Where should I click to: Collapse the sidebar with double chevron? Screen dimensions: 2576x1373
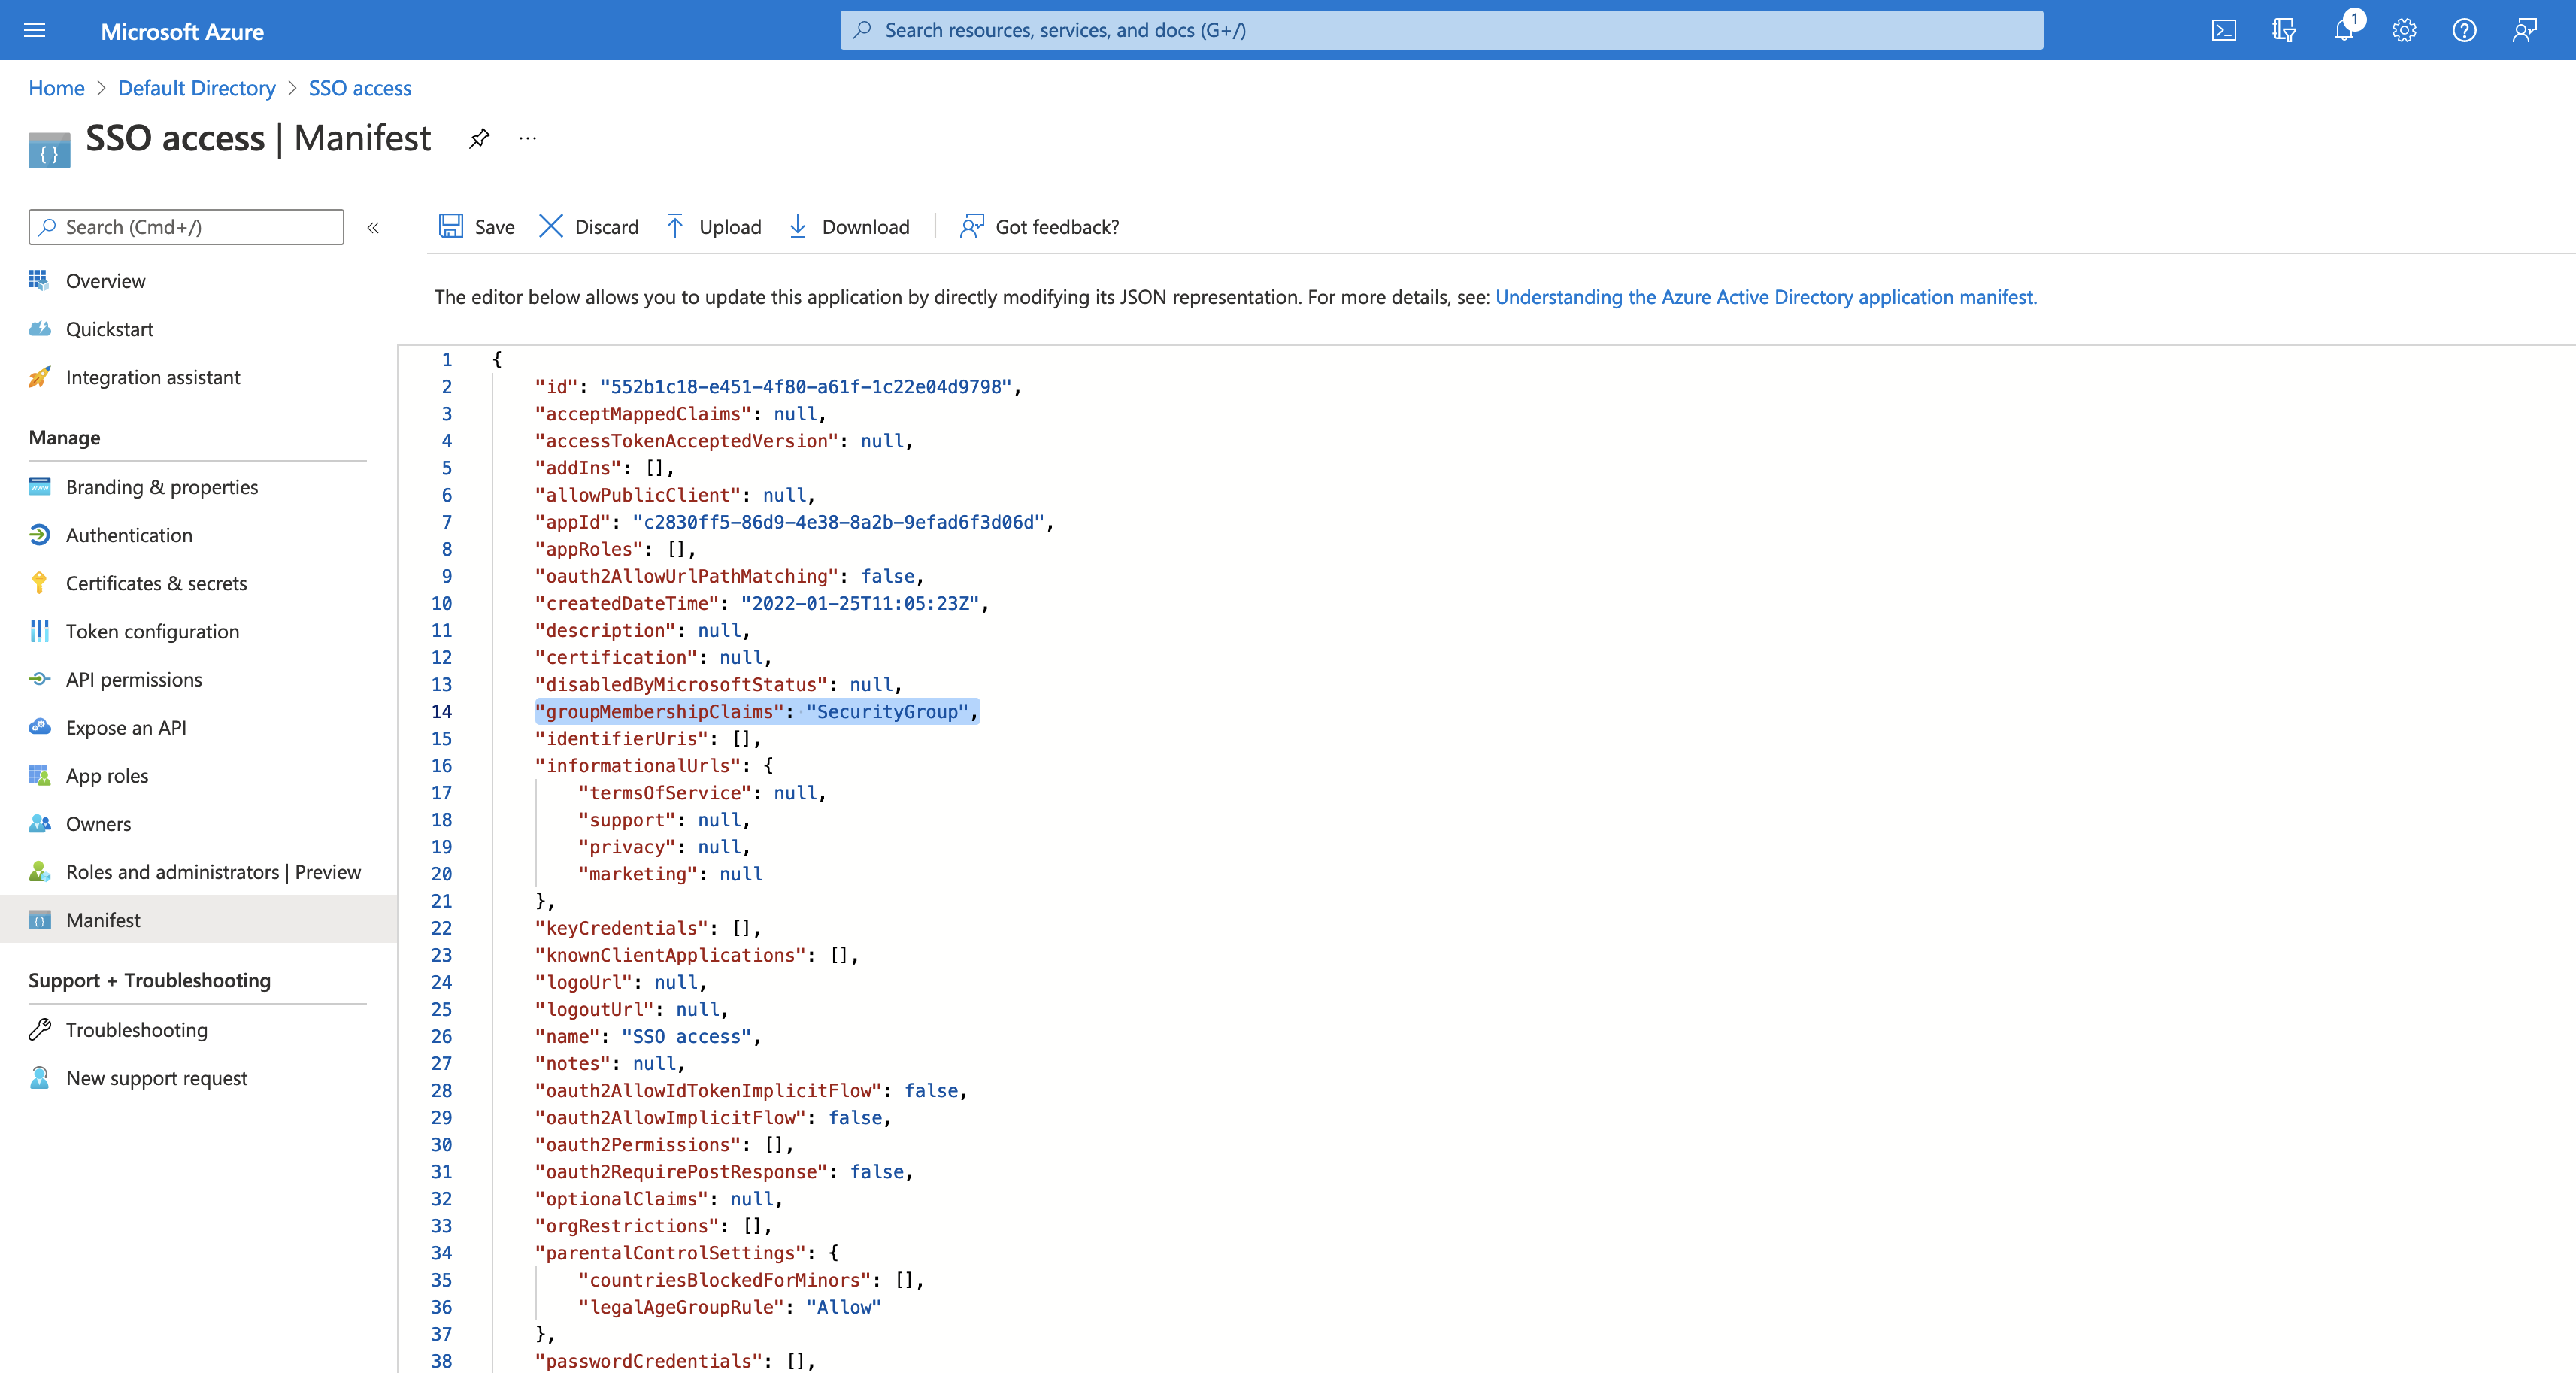click(373, 228)
